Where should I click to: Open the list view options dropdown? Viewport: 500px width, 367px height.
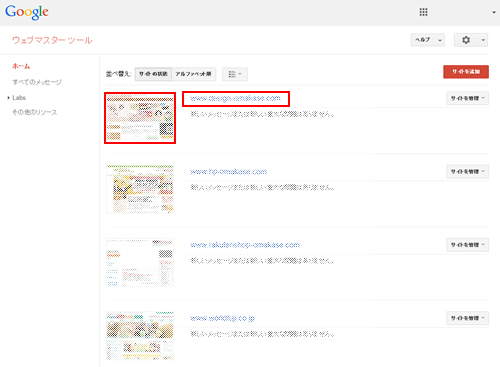click(235, 74)
